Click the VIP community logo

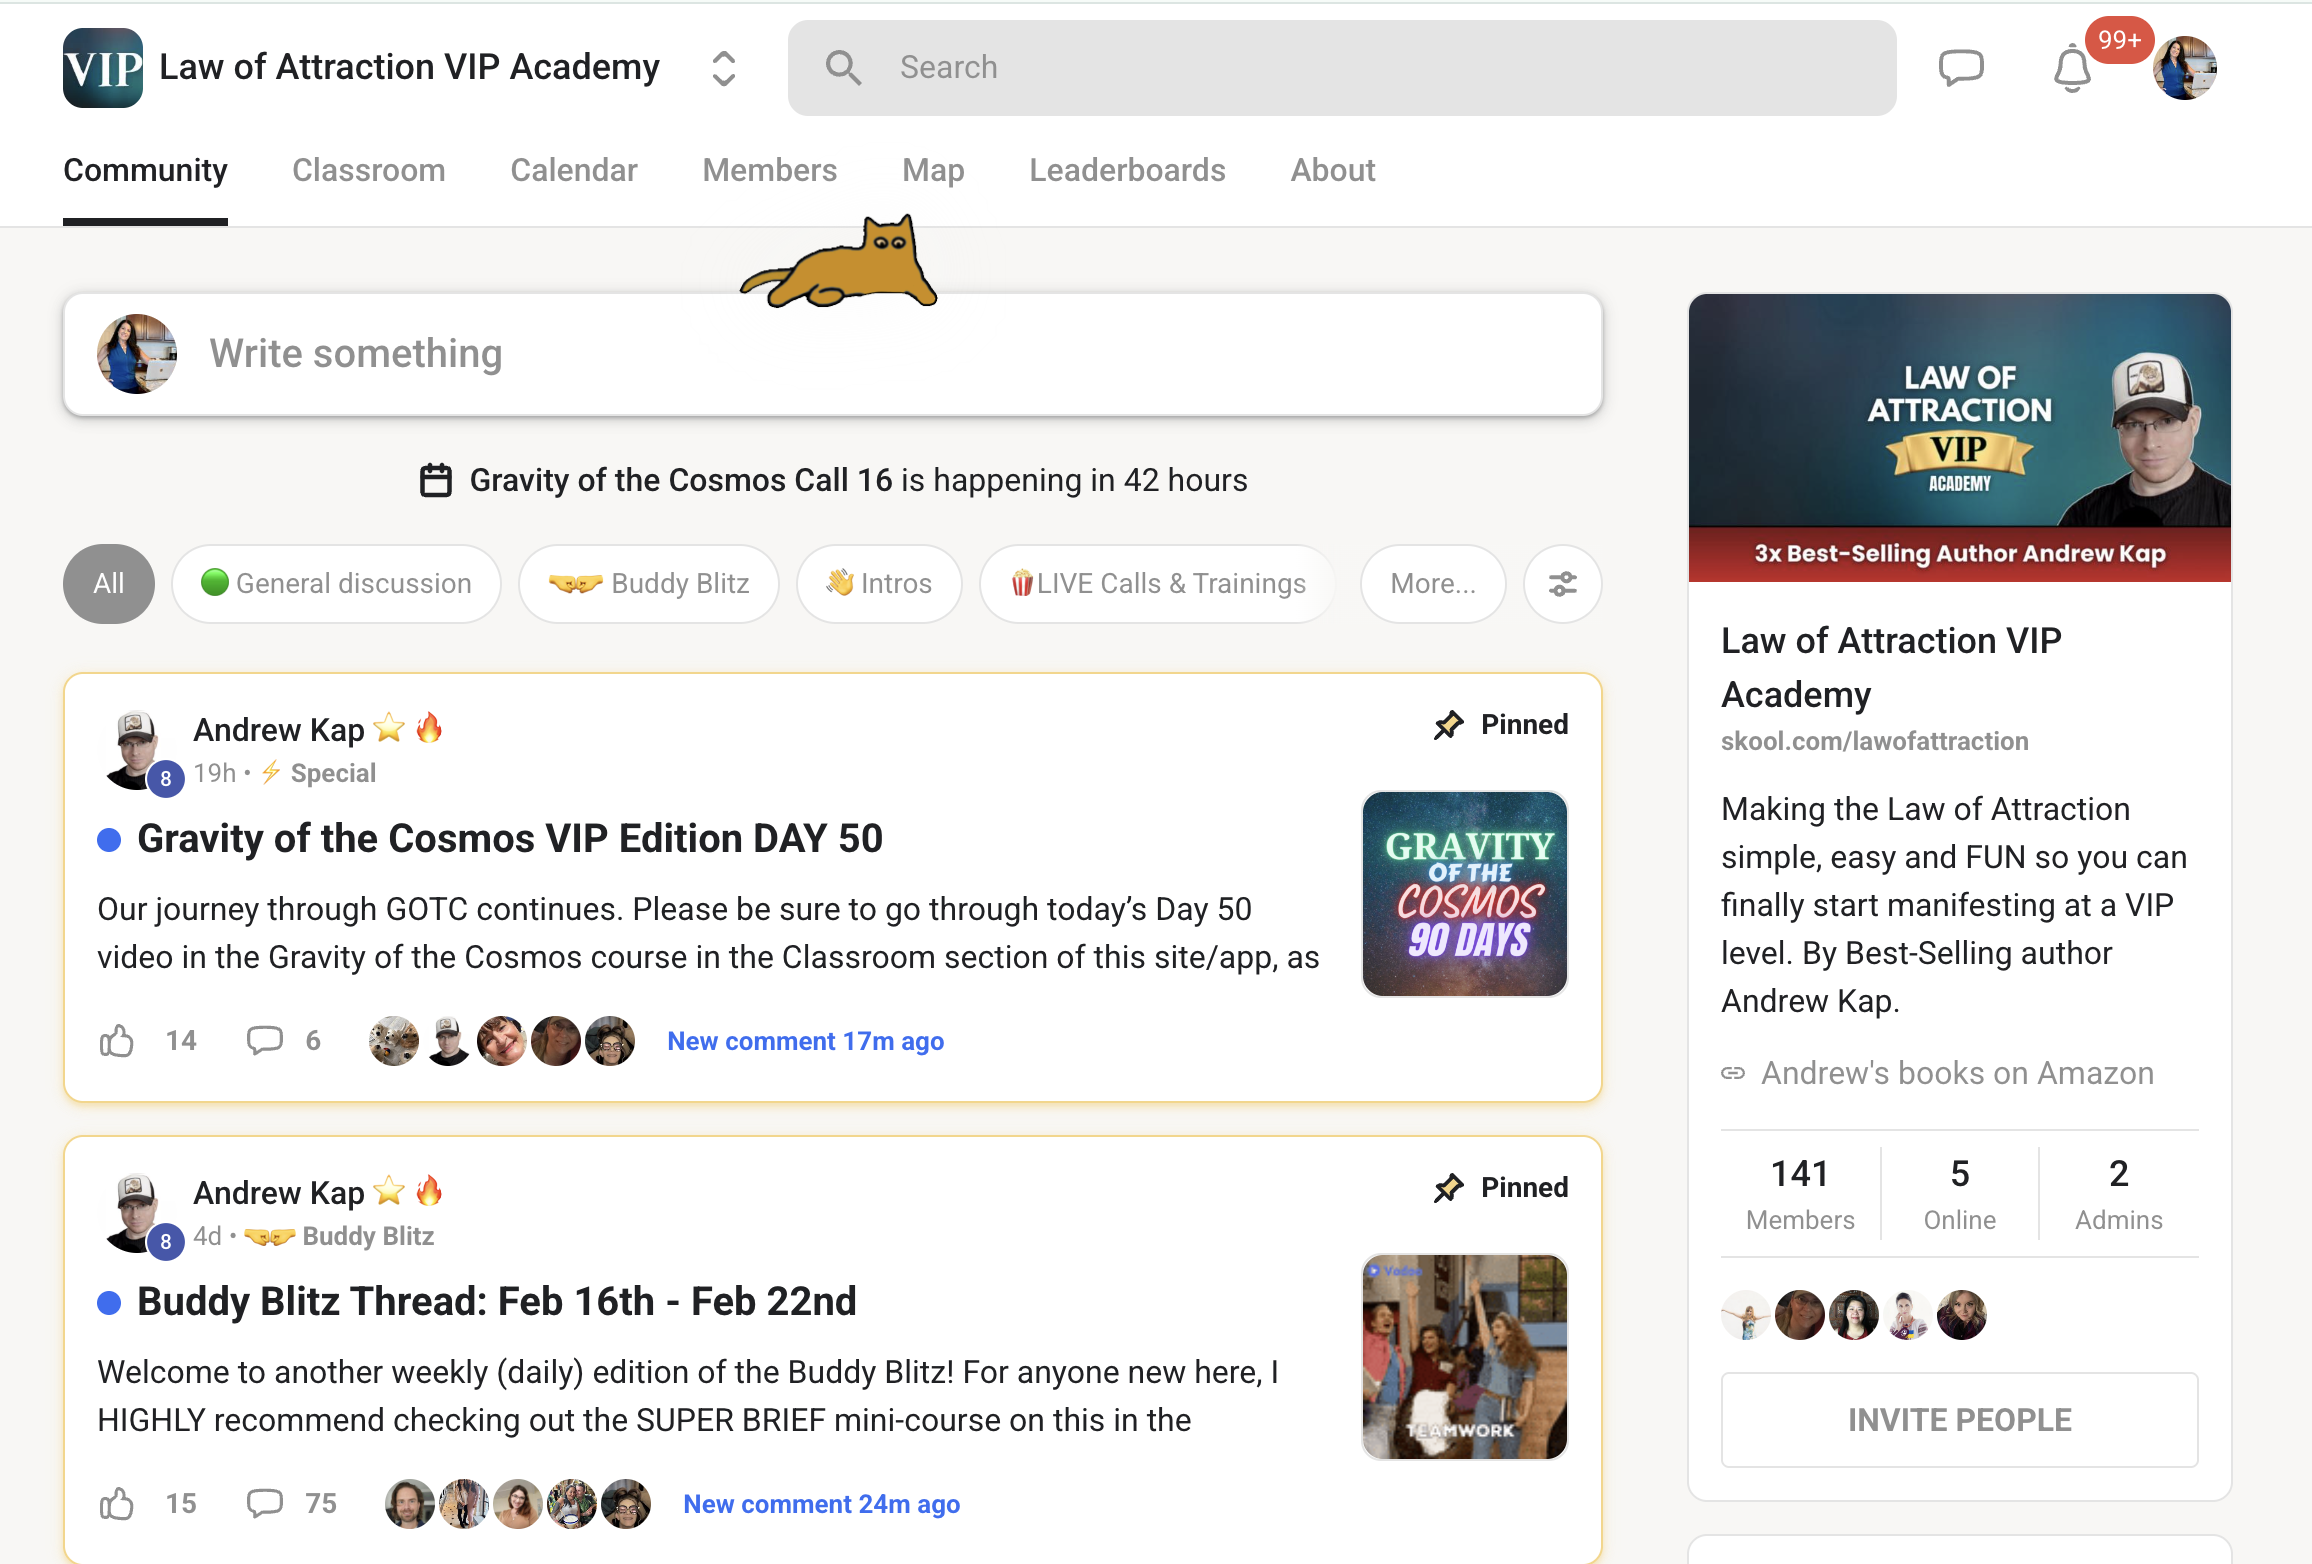tap(102, 68)
